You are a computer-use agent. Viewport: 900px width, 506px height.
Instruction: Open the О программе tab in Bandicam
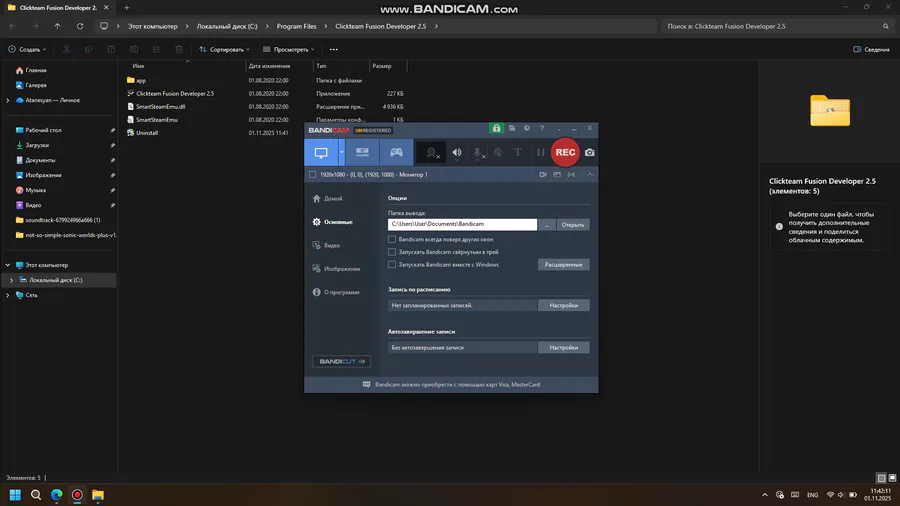(x=336, y=293)
